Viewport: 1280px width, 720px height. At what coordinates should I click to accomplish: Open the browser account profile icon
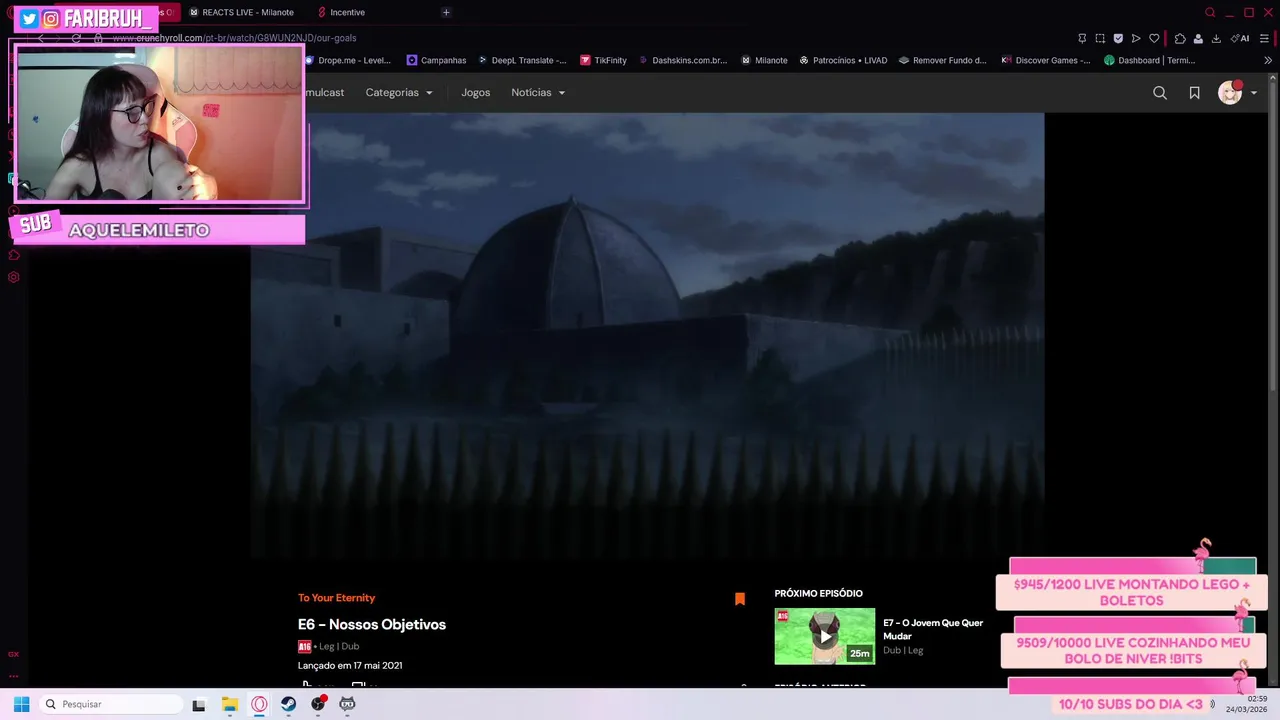(1198, 38)
